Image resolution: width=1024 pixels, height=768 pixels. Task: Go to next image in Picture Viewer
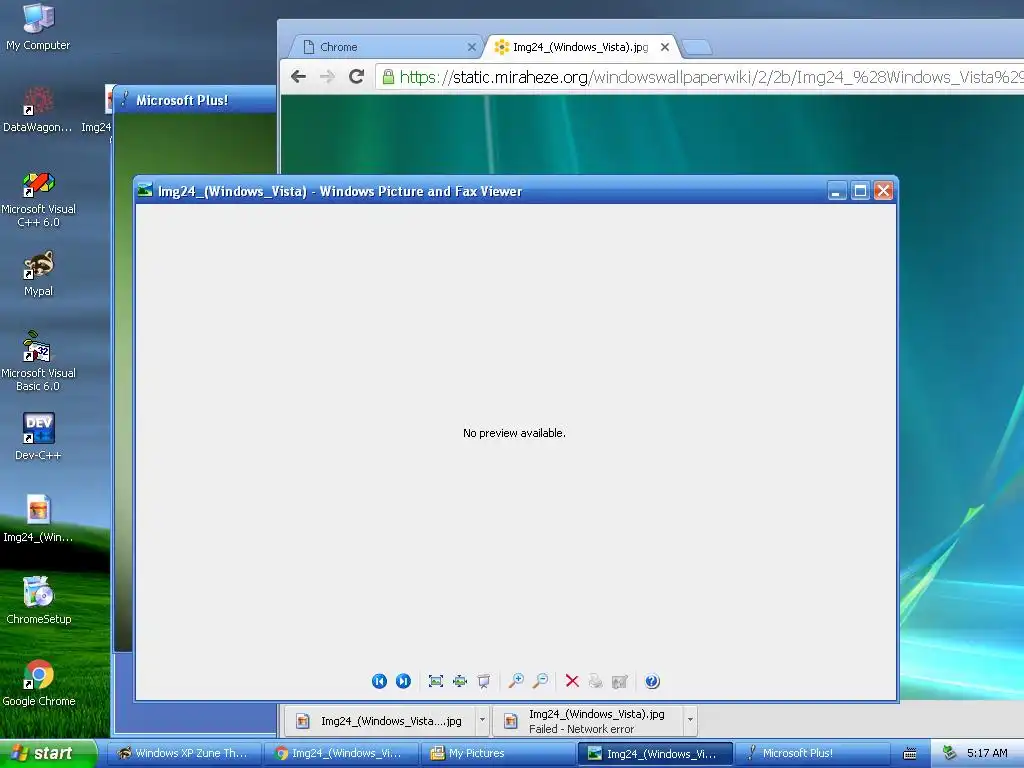(x=404, y=681)
